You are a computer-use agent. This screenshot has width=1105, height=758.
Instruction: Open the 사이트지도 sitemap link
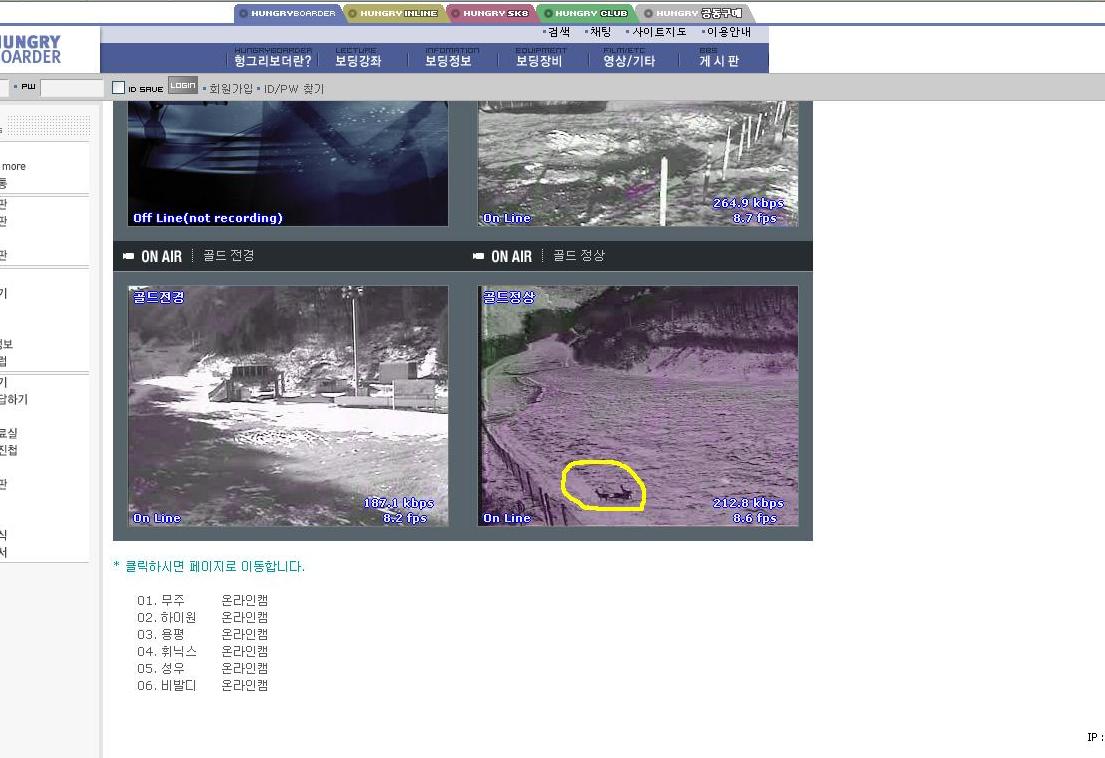click(x=658, y=32)
